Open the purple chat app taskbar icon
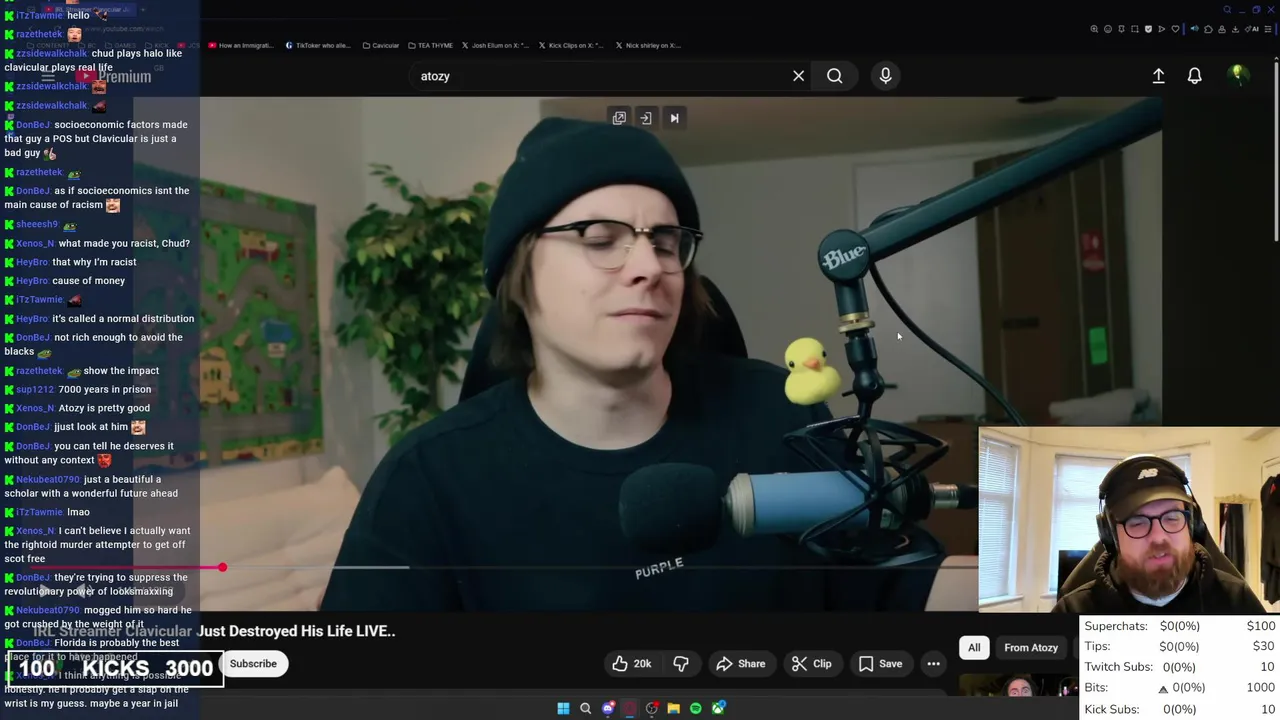 click(608, 708)
